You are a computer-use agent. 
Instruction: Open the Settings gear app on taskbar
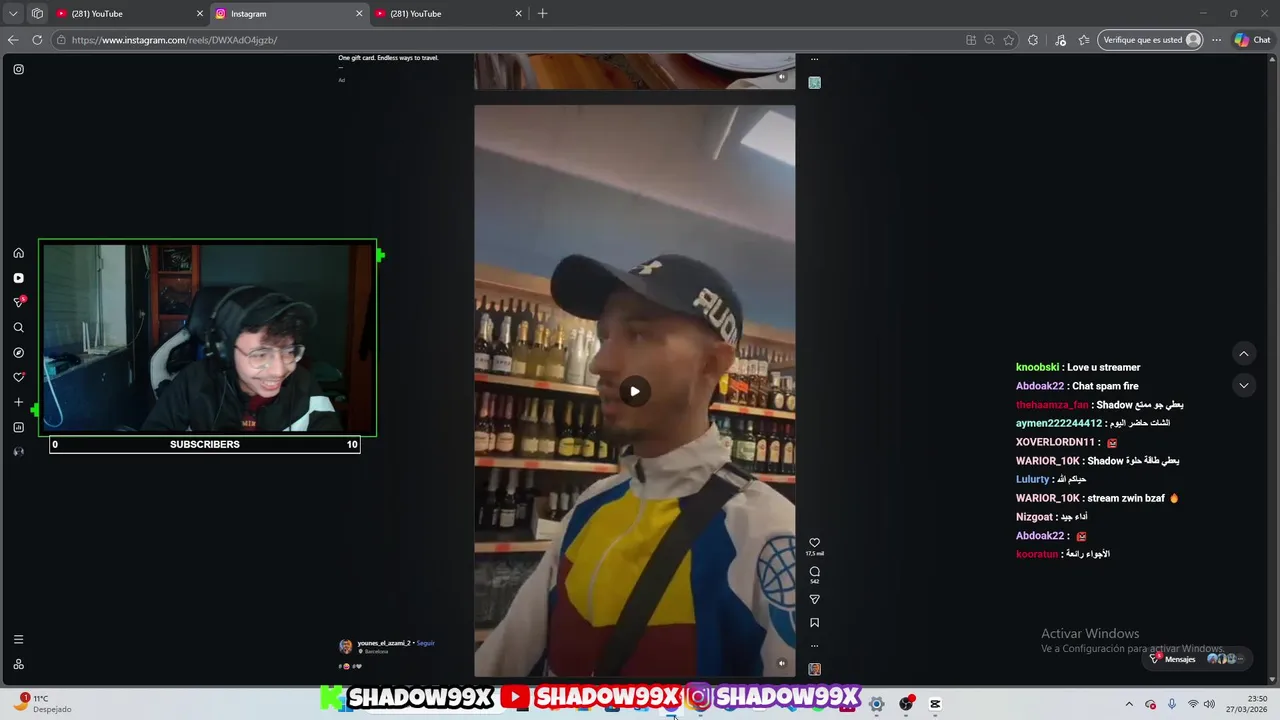[876, 704]
